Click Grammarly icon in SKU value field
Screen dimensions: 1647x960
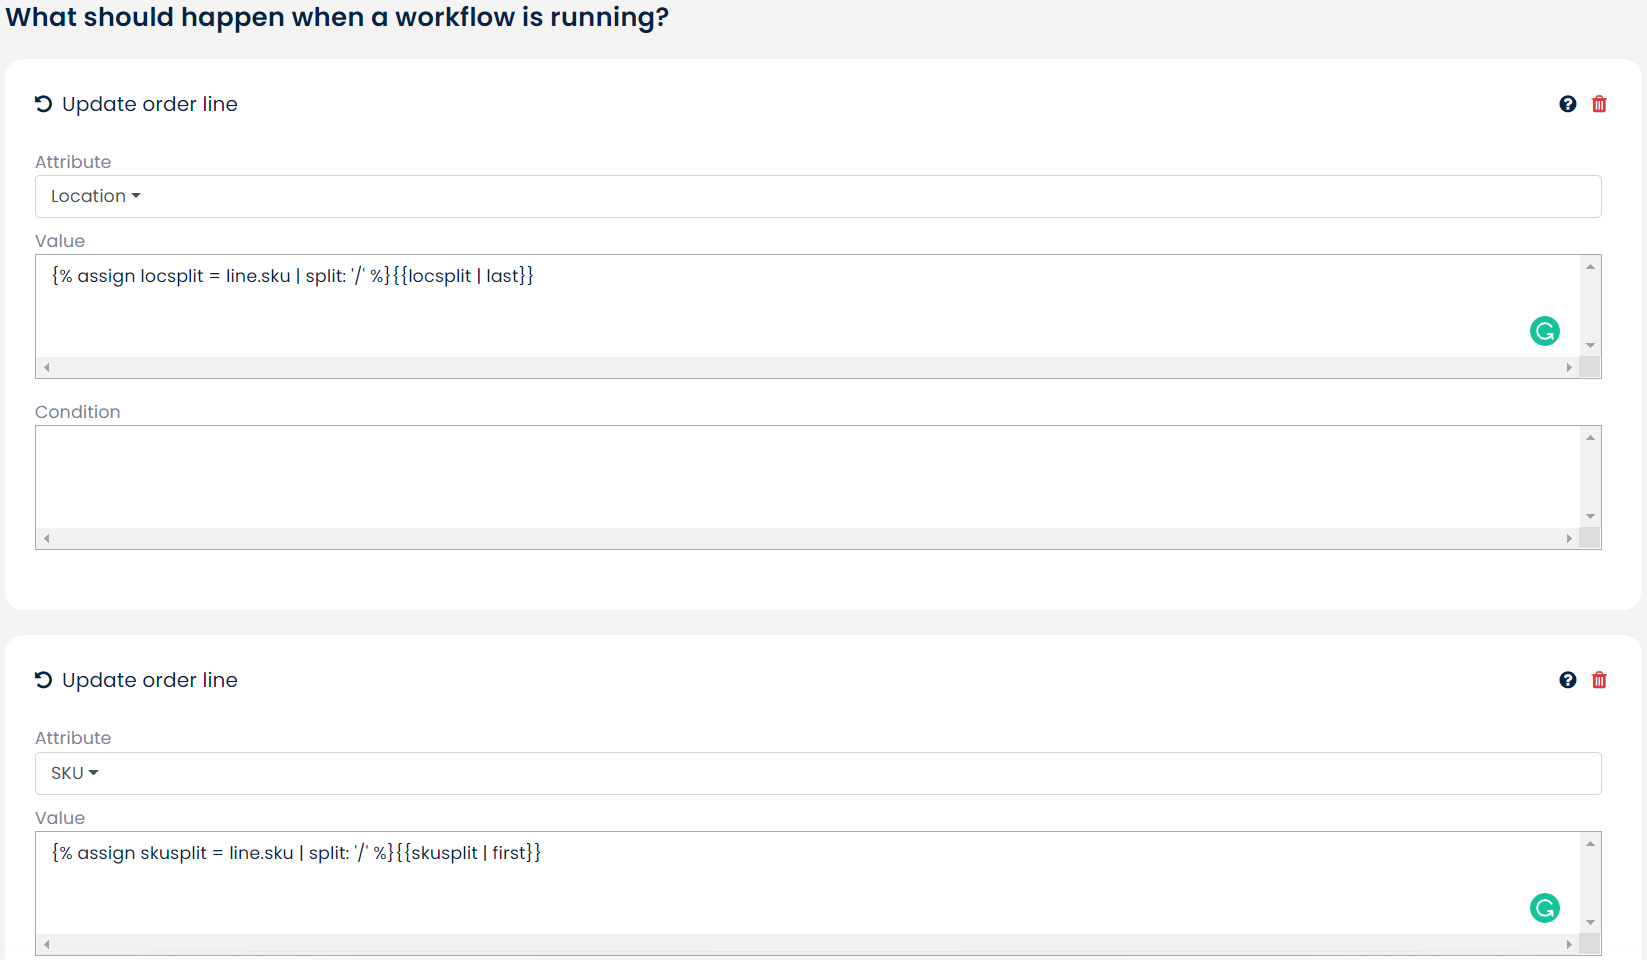pyautogui.click(x=1545, y=908)
